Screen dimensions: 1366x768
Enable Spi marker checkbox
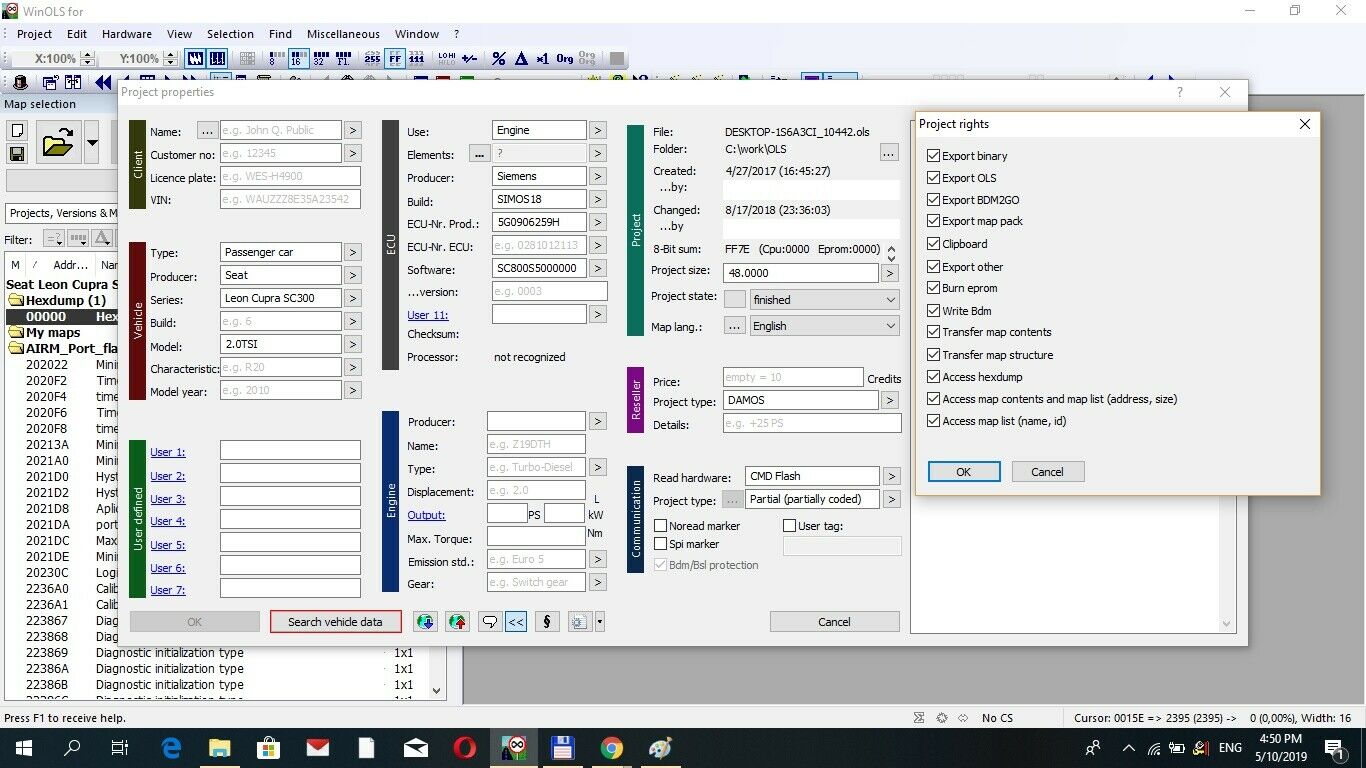coord(660,544)
